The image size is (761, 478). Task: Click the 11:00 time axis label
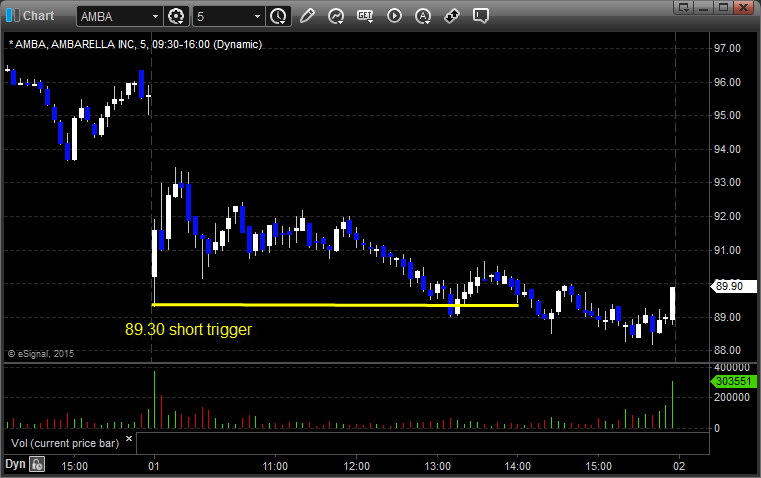coord(275,466)
